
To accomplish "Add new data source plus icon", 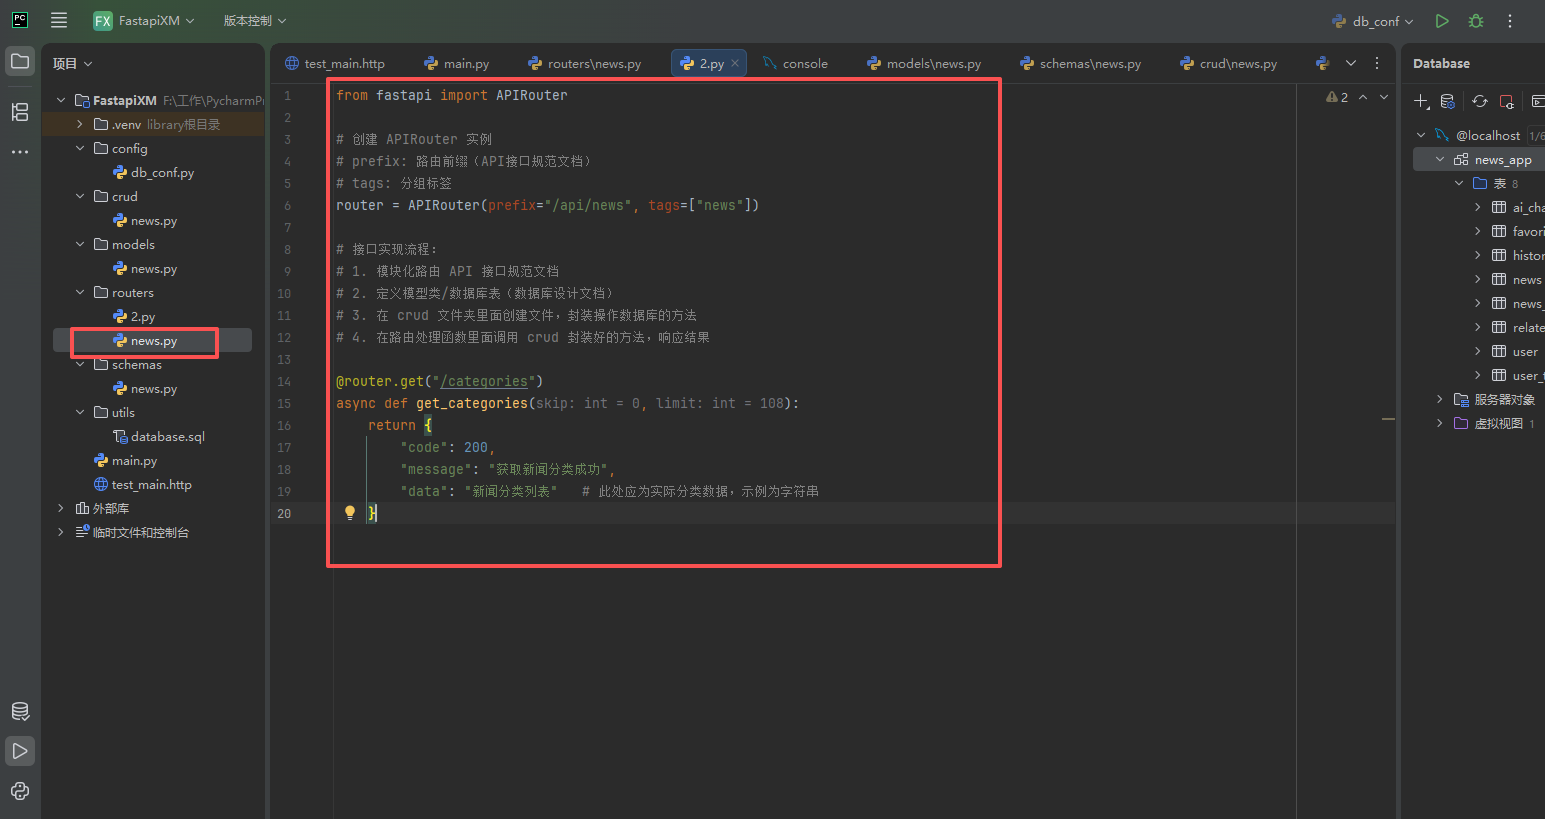I will click(1421, 101).
